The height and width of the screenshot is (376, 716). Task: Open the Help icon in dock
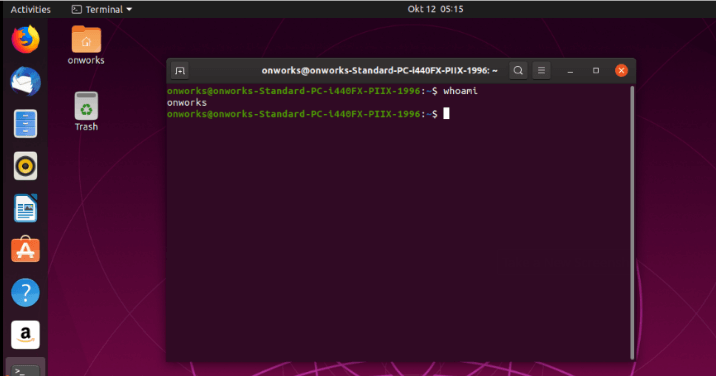coord(26,292)
